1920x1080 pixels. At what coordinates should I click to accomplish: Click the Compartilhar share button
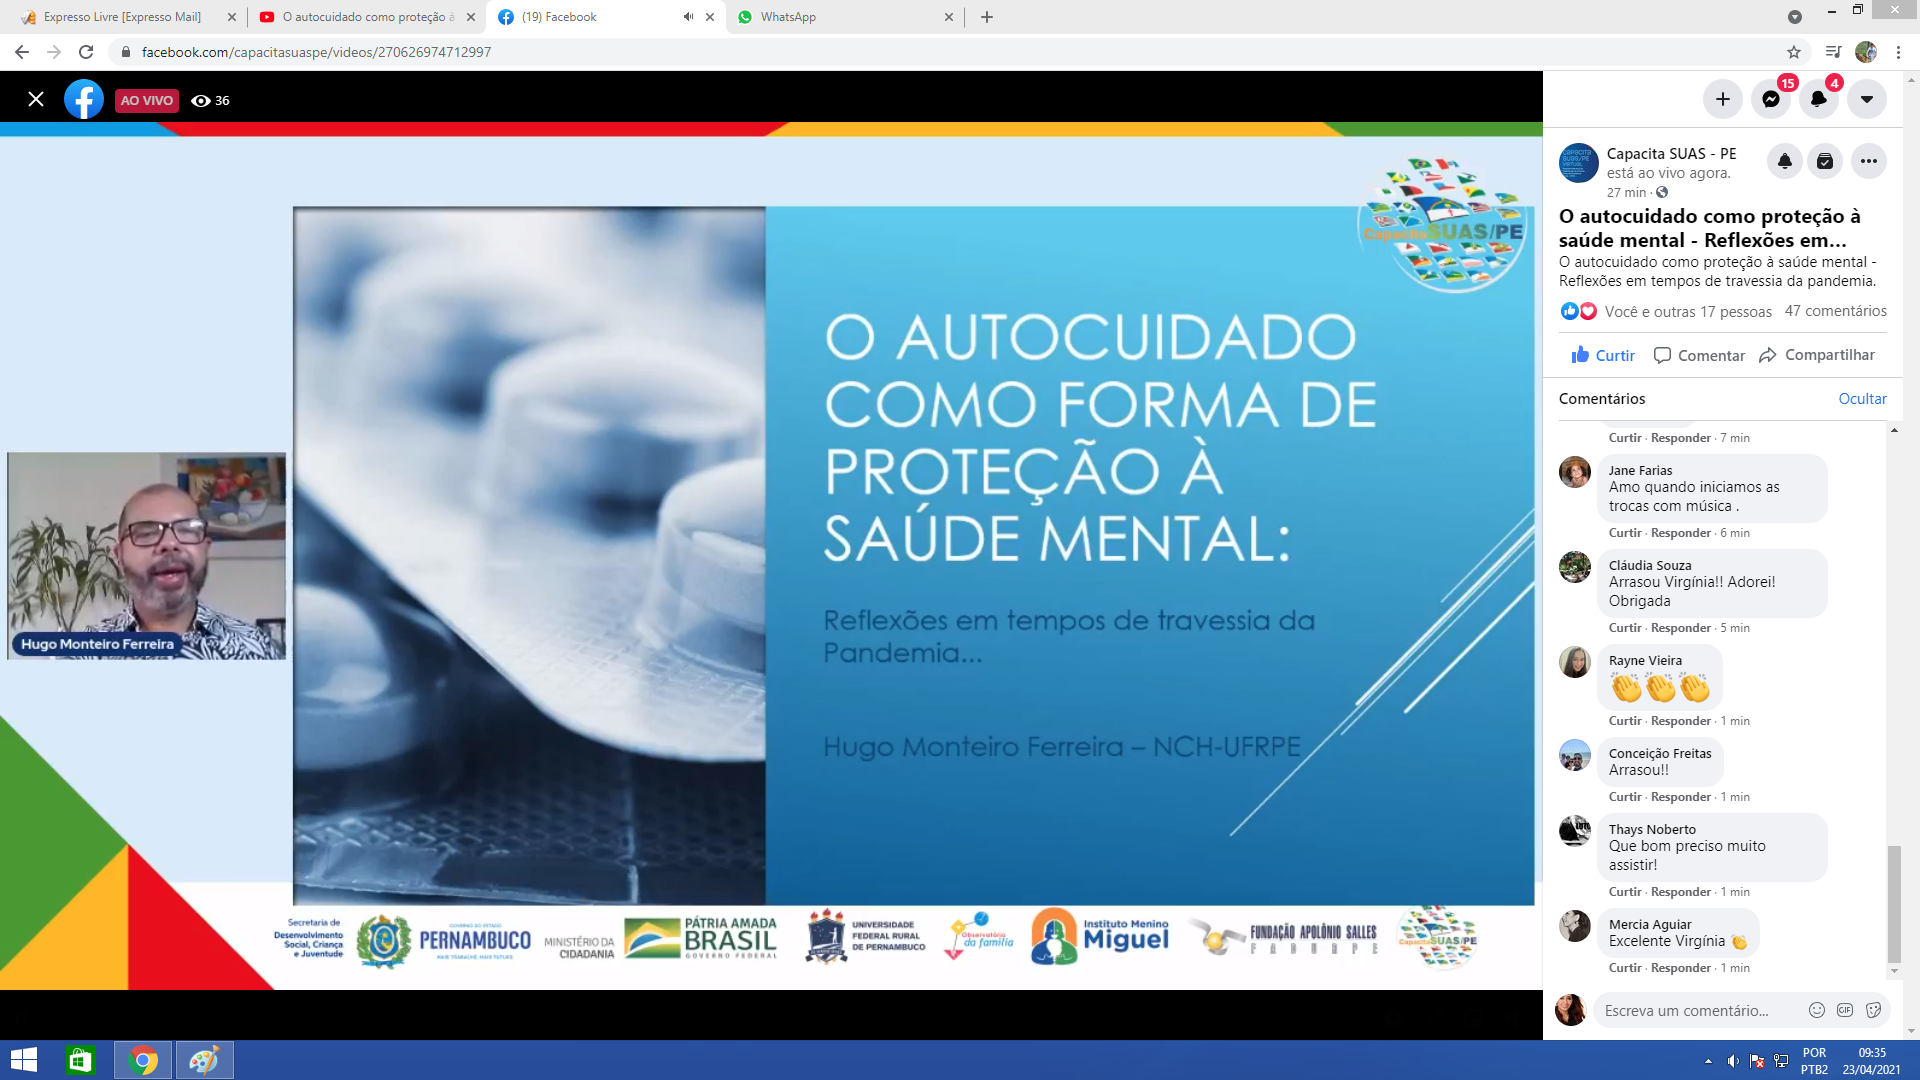click(x=1817, y=355)
